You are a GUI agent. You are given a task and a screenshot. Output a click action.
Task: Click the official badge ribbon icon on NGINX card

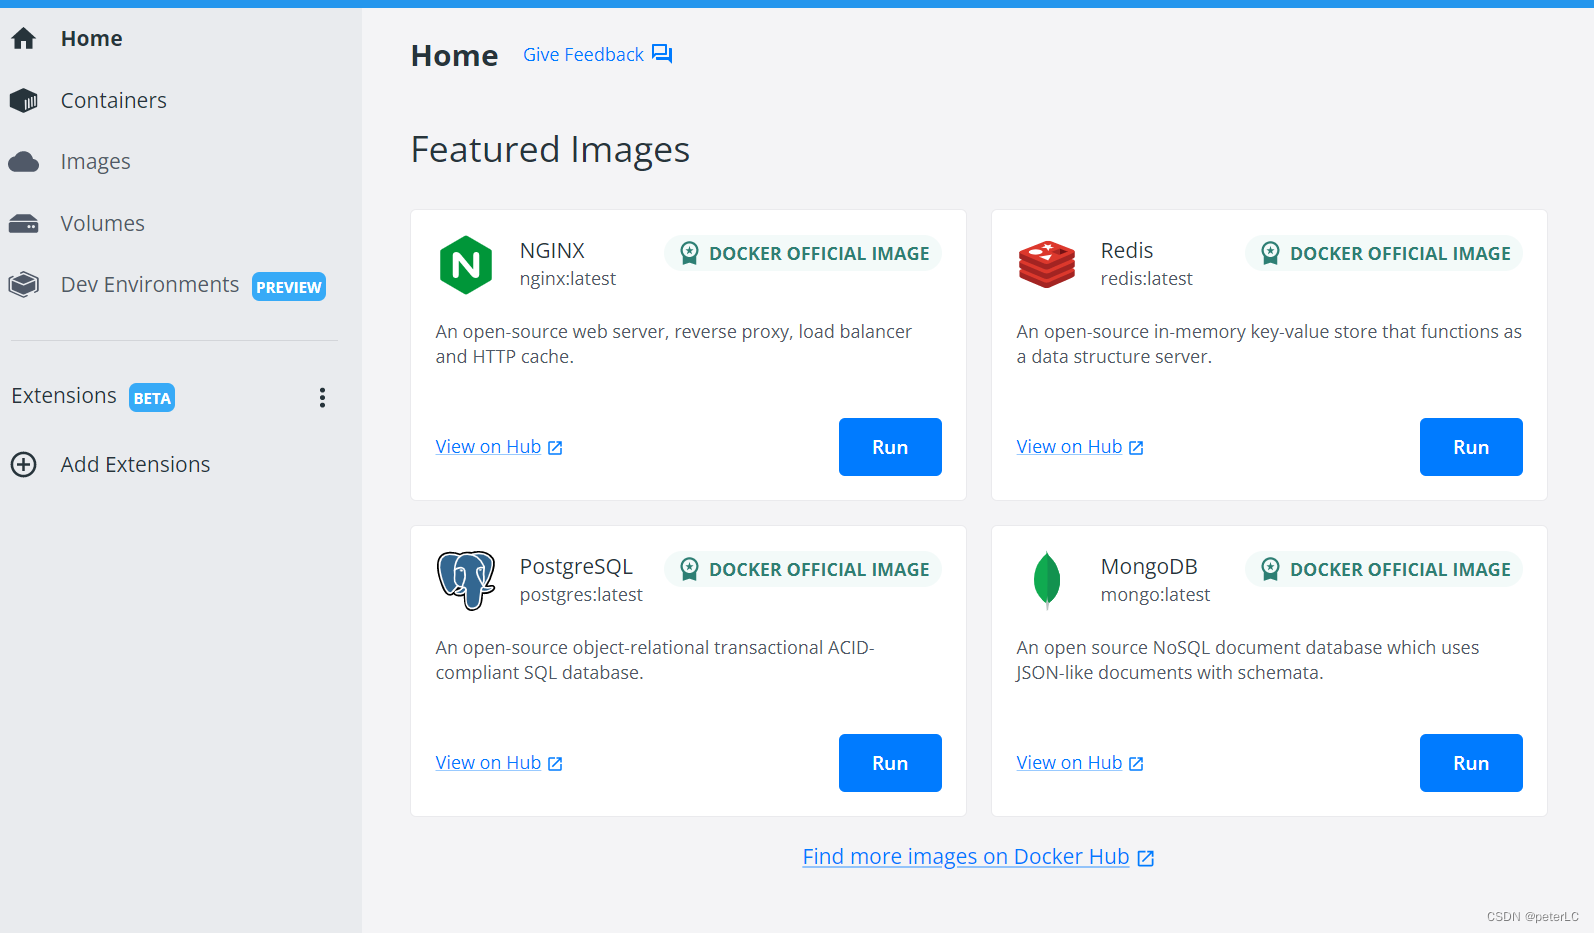(x=689, y=253)
